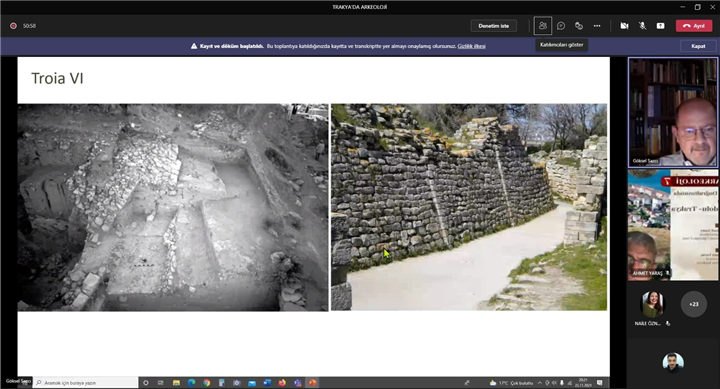Click the red recording indicator icon
The height and width of the screenshot is (389, 720).
[13, 26]
